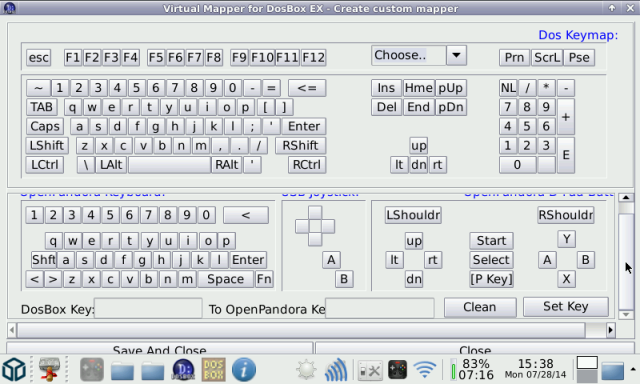The image size is (640, 384).
Task: Click the Dos Keymap space bar key
Action: point(169,165)
